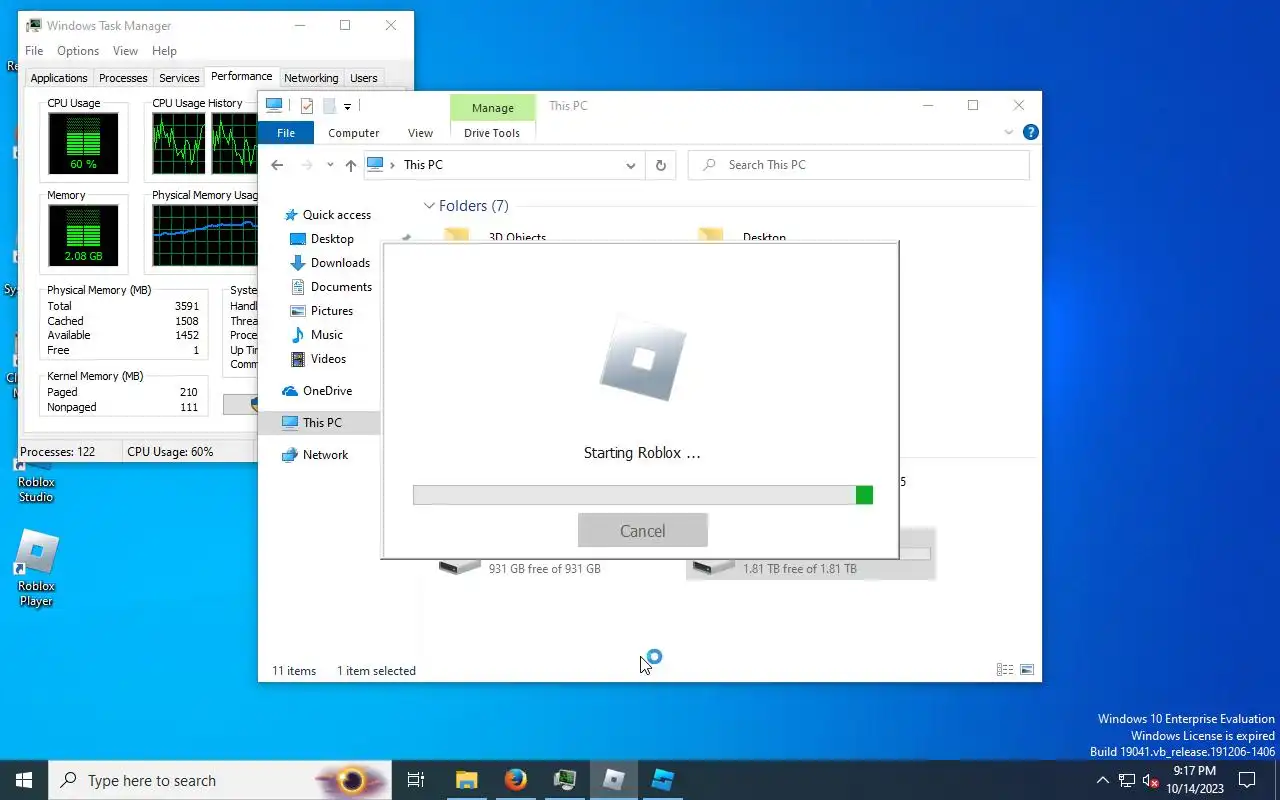Click the taskbar search box

[x=220, y=780]
